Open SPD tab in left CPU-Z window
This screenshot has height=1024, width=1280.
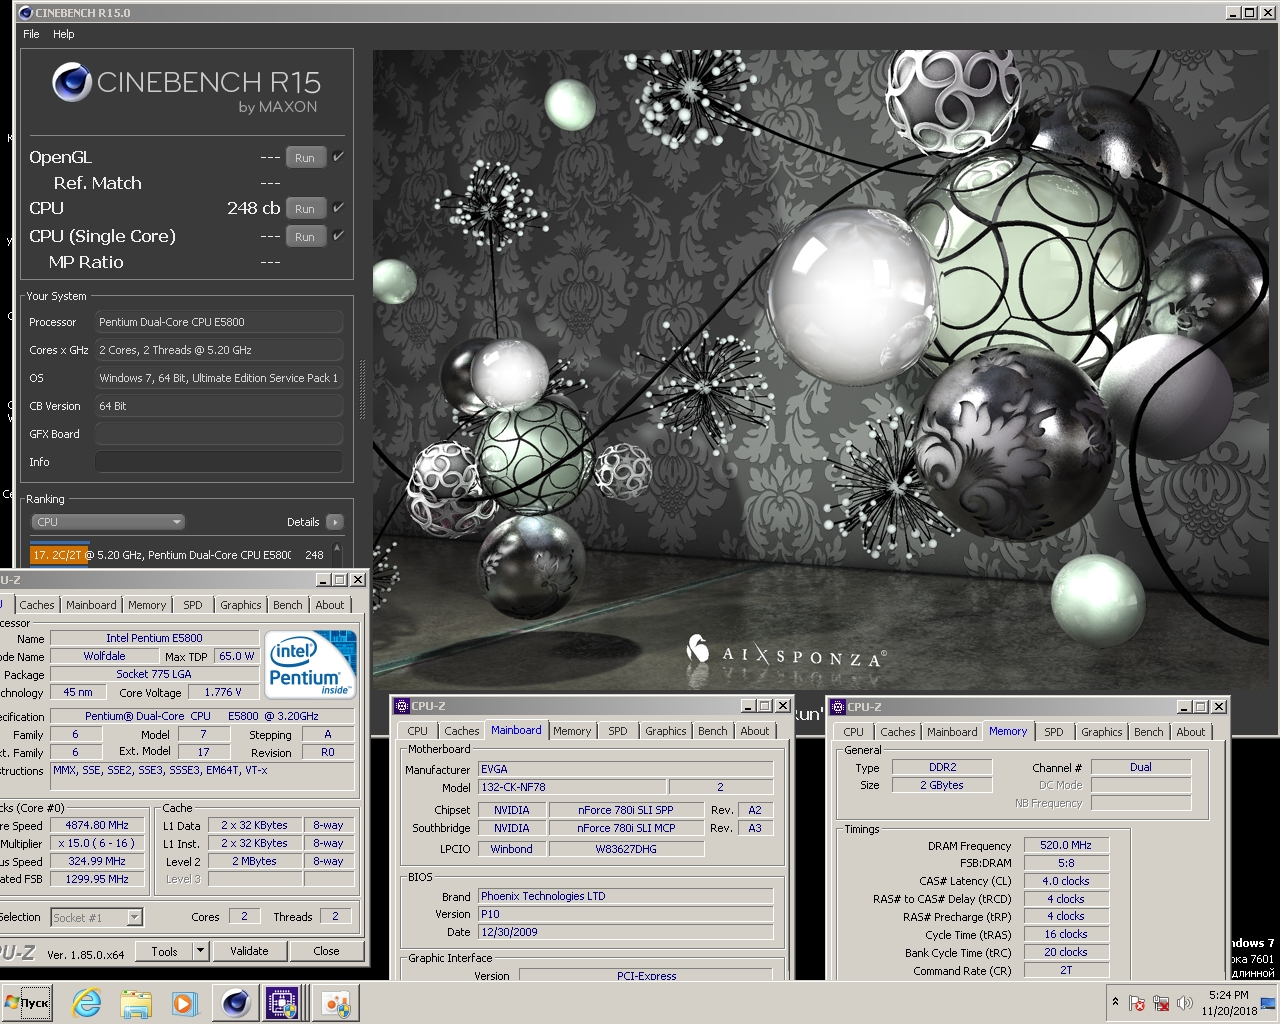click(193, 605)
